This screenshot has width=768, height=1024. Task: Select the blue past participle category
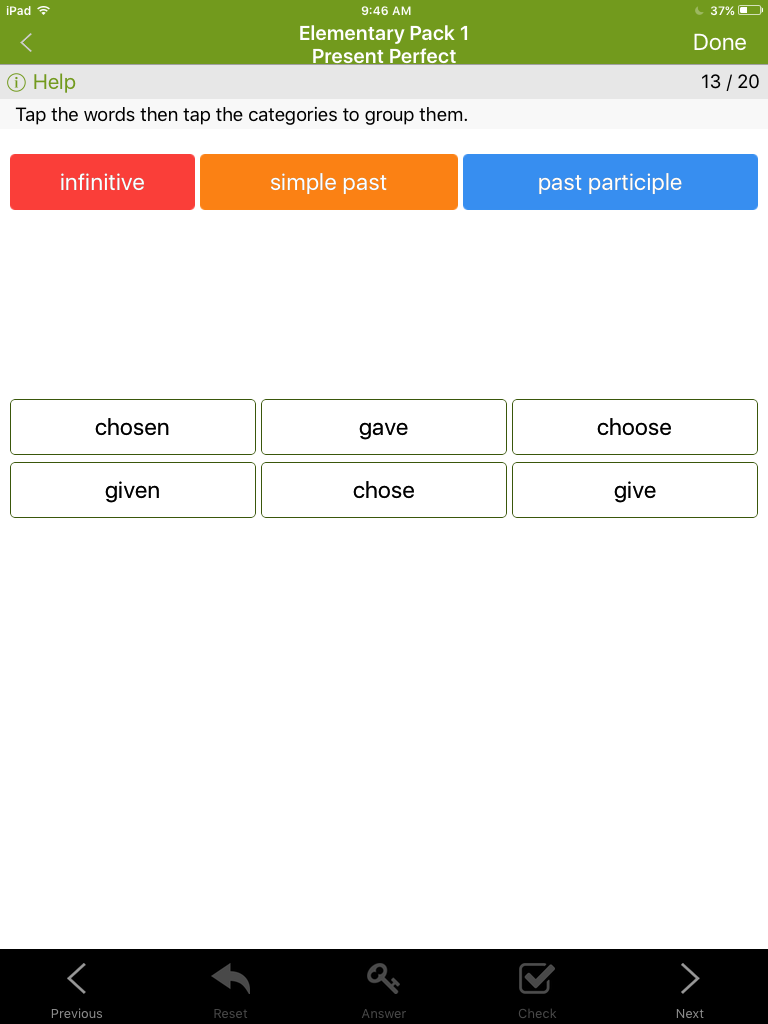610,182
